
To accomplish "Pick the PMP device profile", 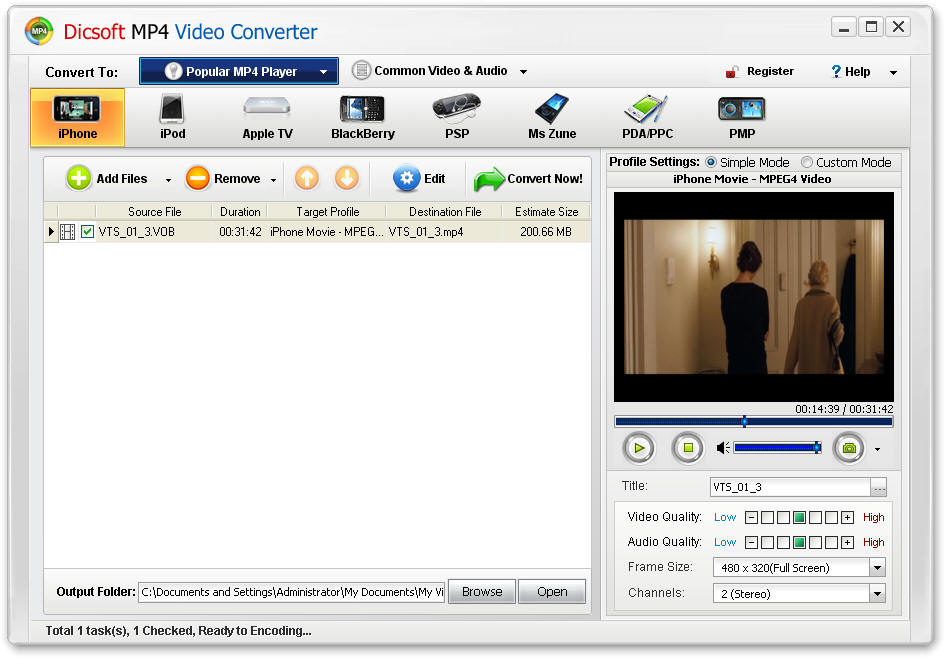I will [x=742, y=118].
